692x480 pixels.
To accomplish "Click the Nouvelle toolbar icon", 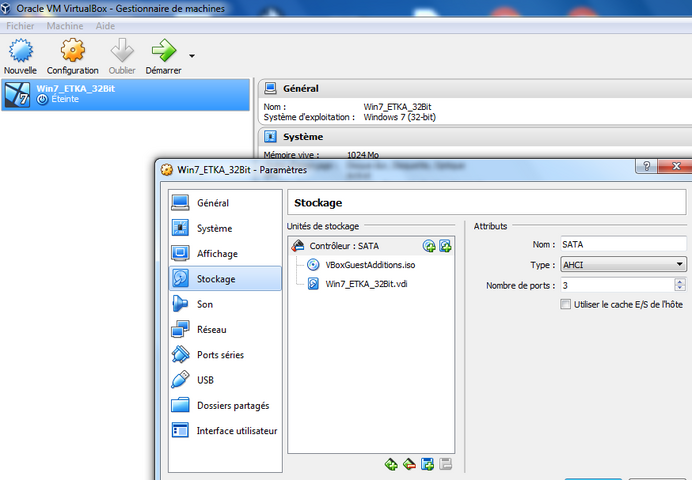I will pos(20,50).
